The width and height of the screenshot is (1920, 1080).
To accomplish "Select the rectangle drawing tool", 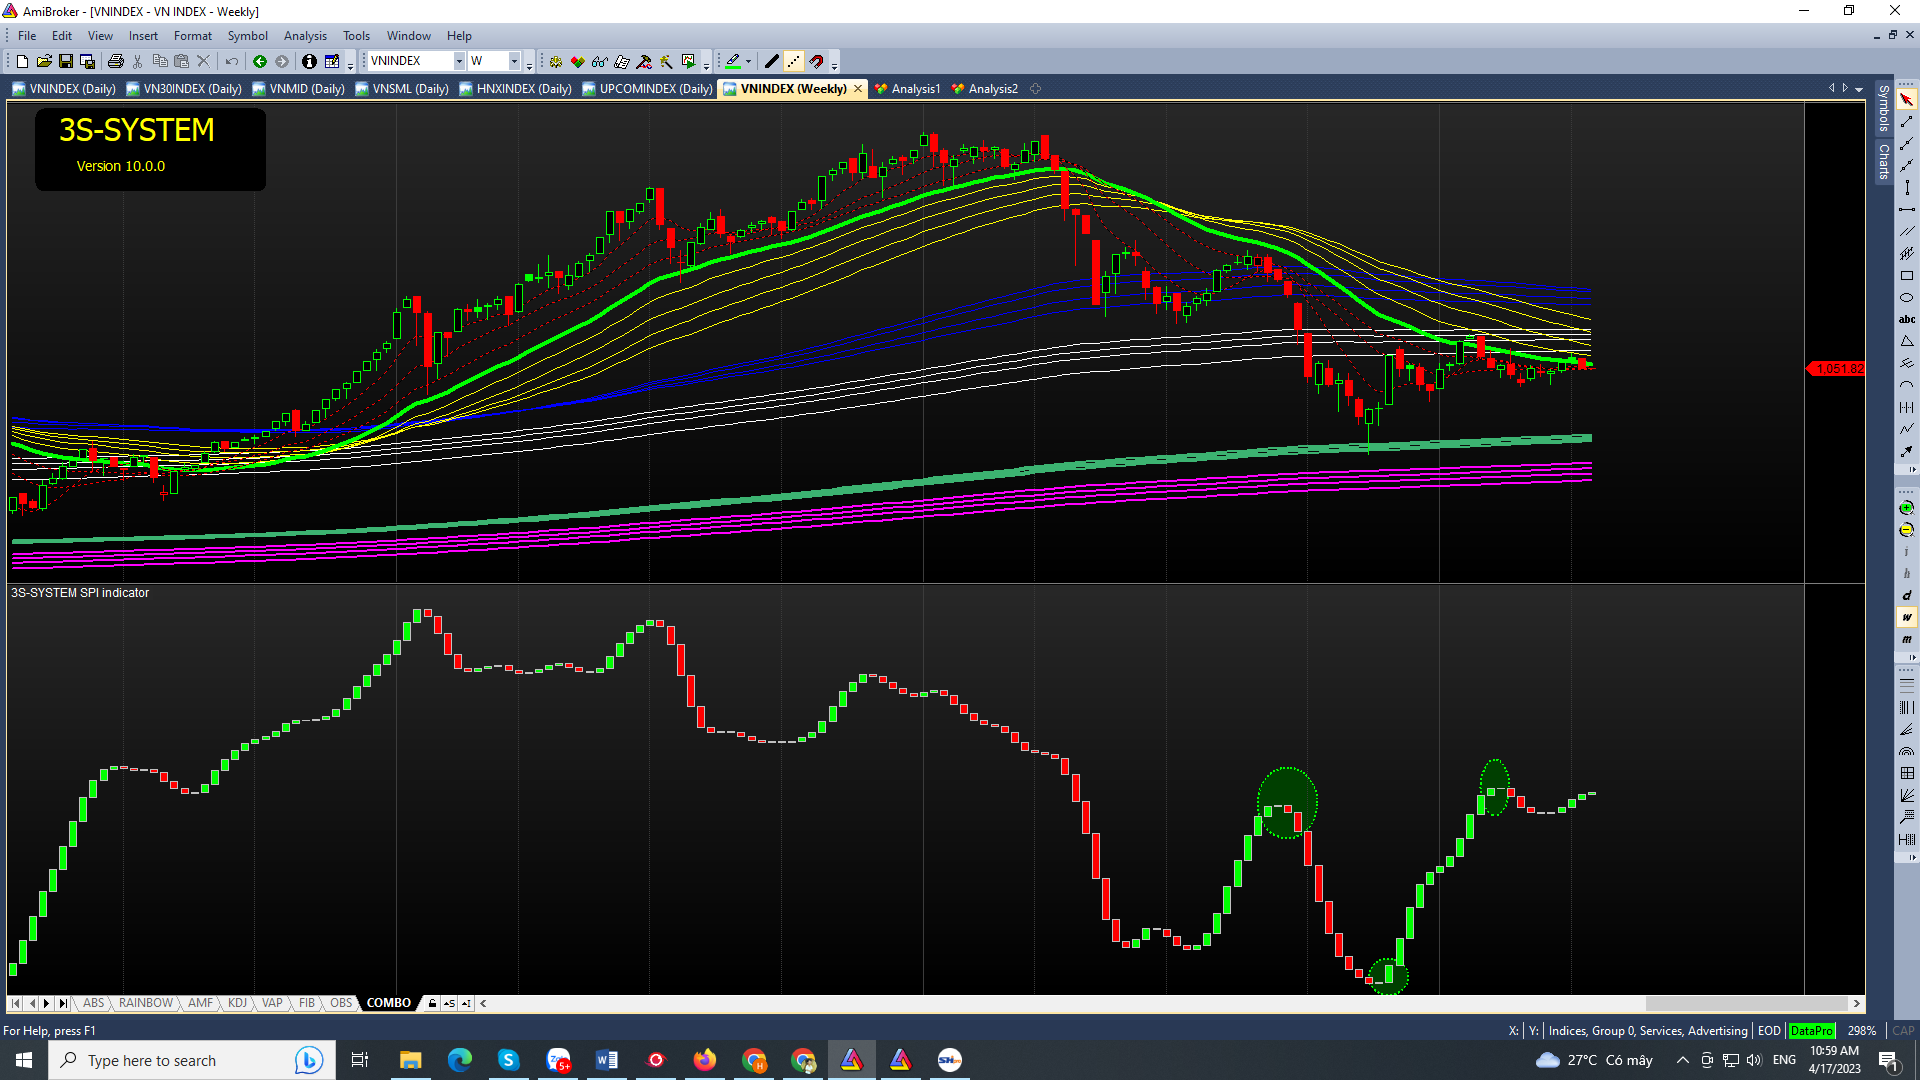I will pos(1906,276).
